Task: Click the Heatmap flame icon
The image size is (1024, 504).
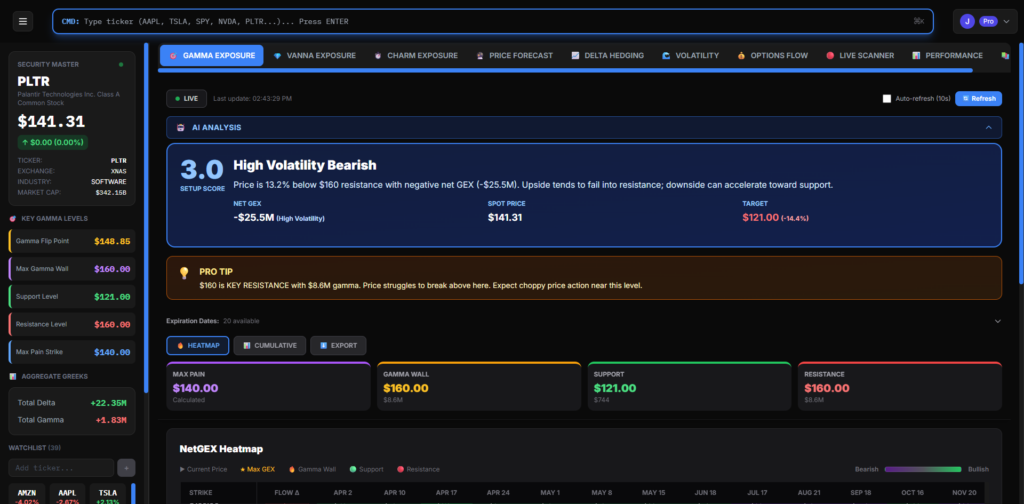Action: [178, 345]
